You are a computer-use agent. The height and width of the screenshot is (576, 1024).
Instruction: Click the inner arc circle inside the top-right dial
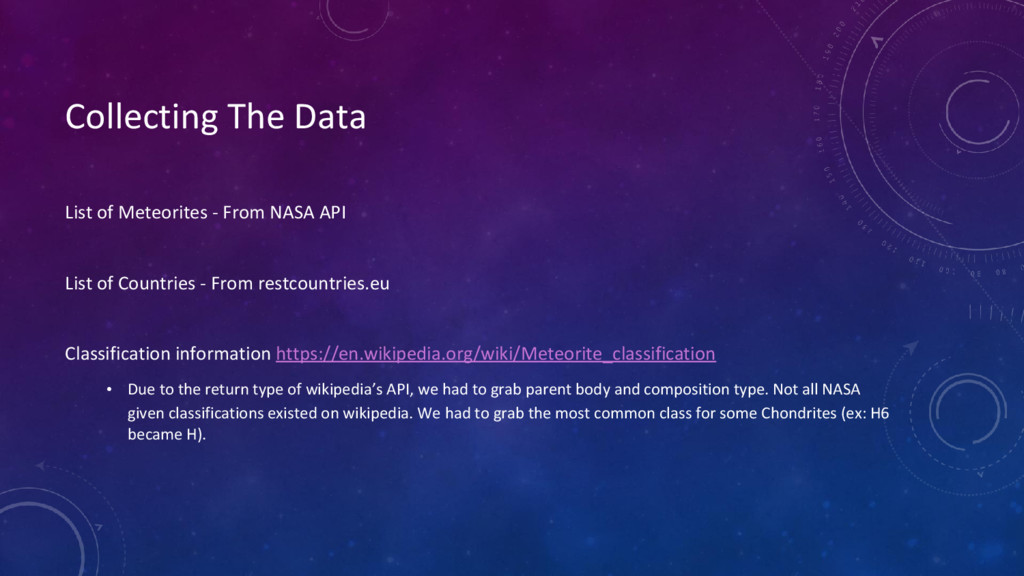click(978, 112)
